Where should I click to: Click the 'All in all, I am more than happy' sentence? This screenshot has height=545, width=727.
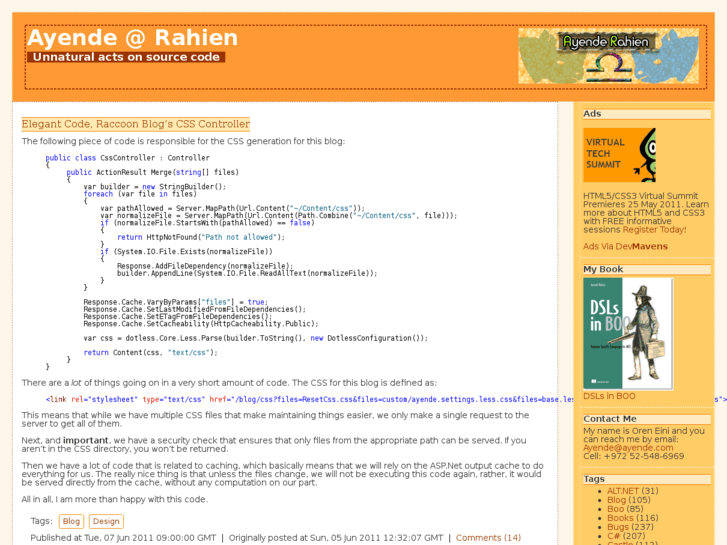click(x=115, y=500)
